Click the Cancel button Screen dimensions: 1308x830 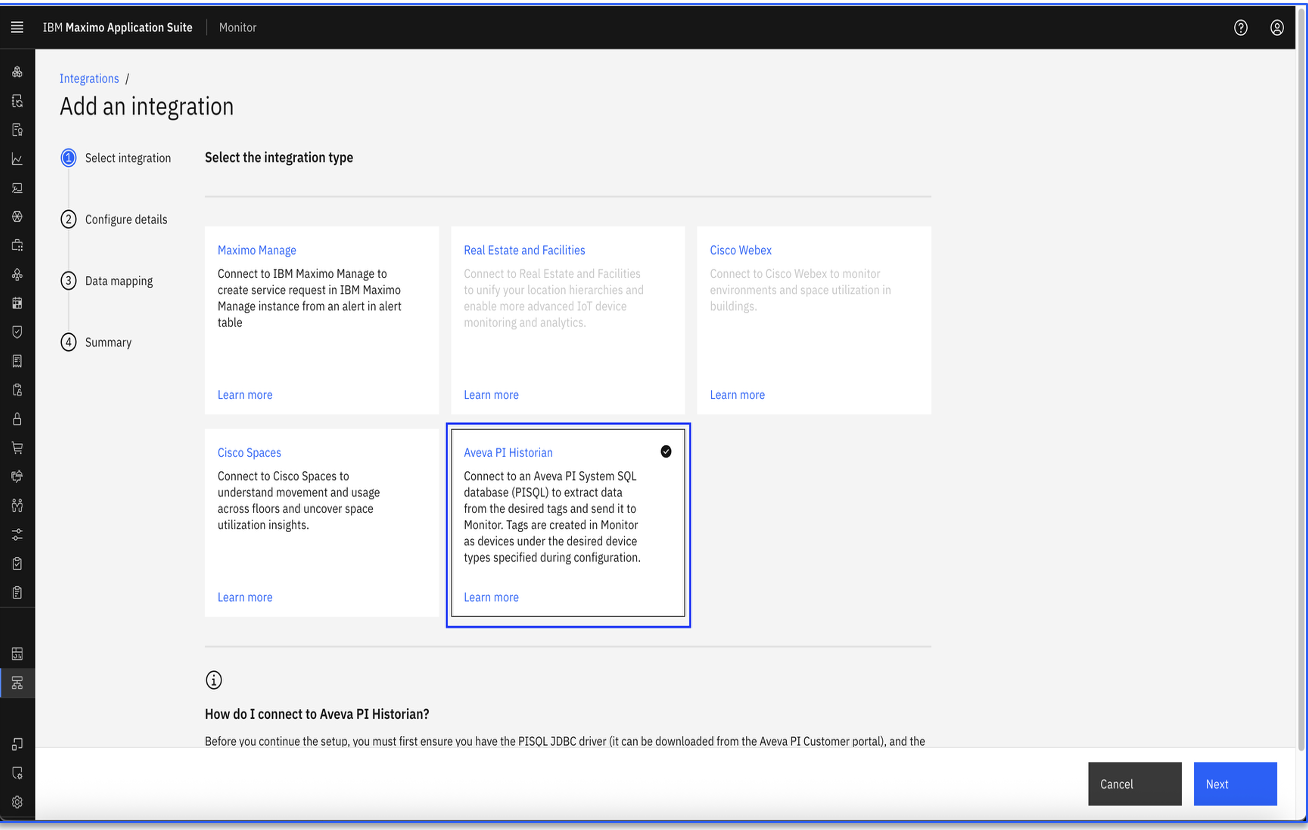(x=1135, y=784)
